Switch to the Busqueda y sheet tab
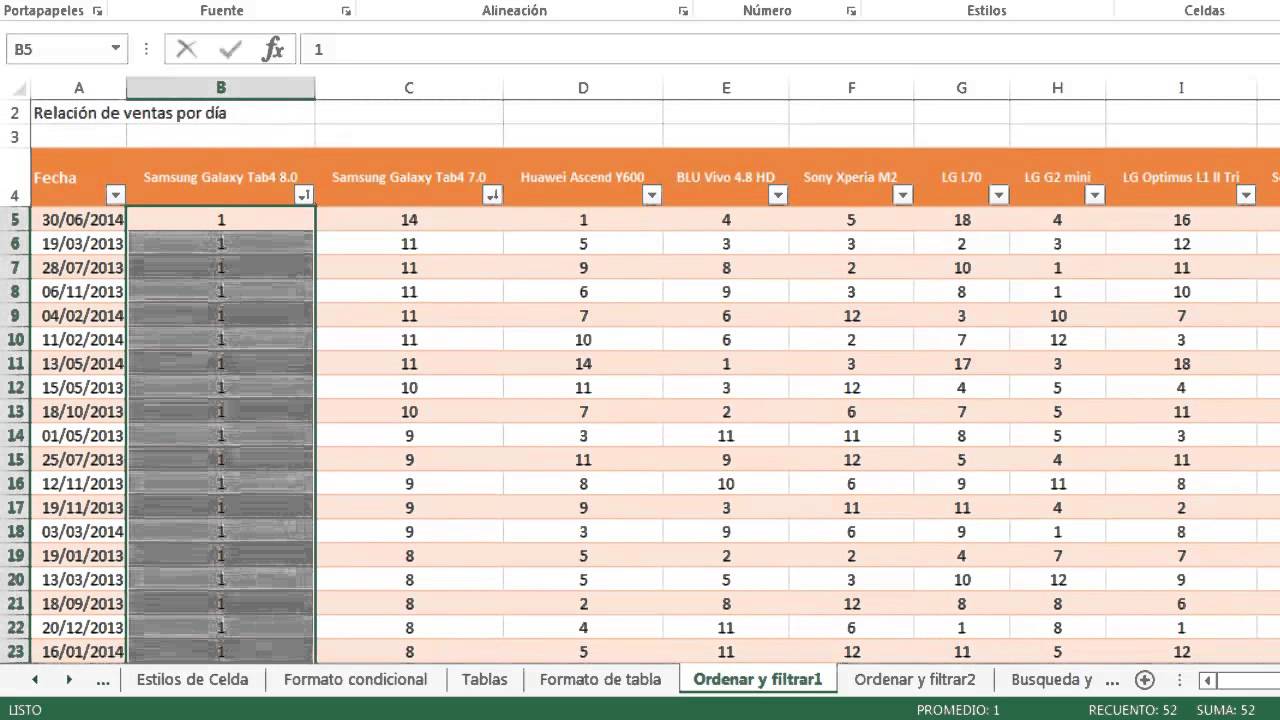The image size is (1280, 720). point(1051,679)
